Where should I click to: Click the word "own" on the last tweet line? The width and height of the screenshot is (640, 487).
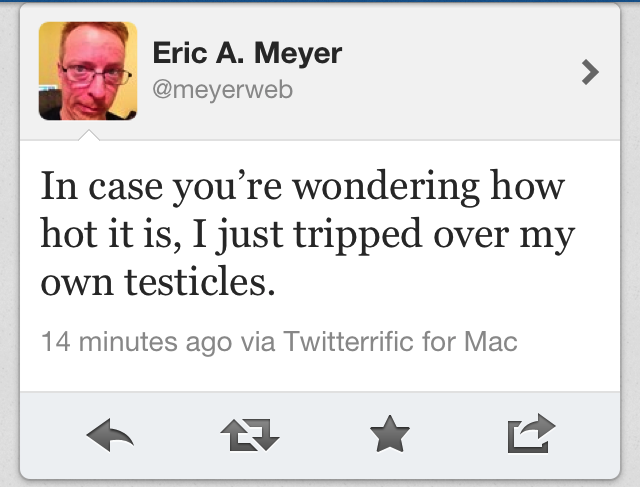click(74, 282)
